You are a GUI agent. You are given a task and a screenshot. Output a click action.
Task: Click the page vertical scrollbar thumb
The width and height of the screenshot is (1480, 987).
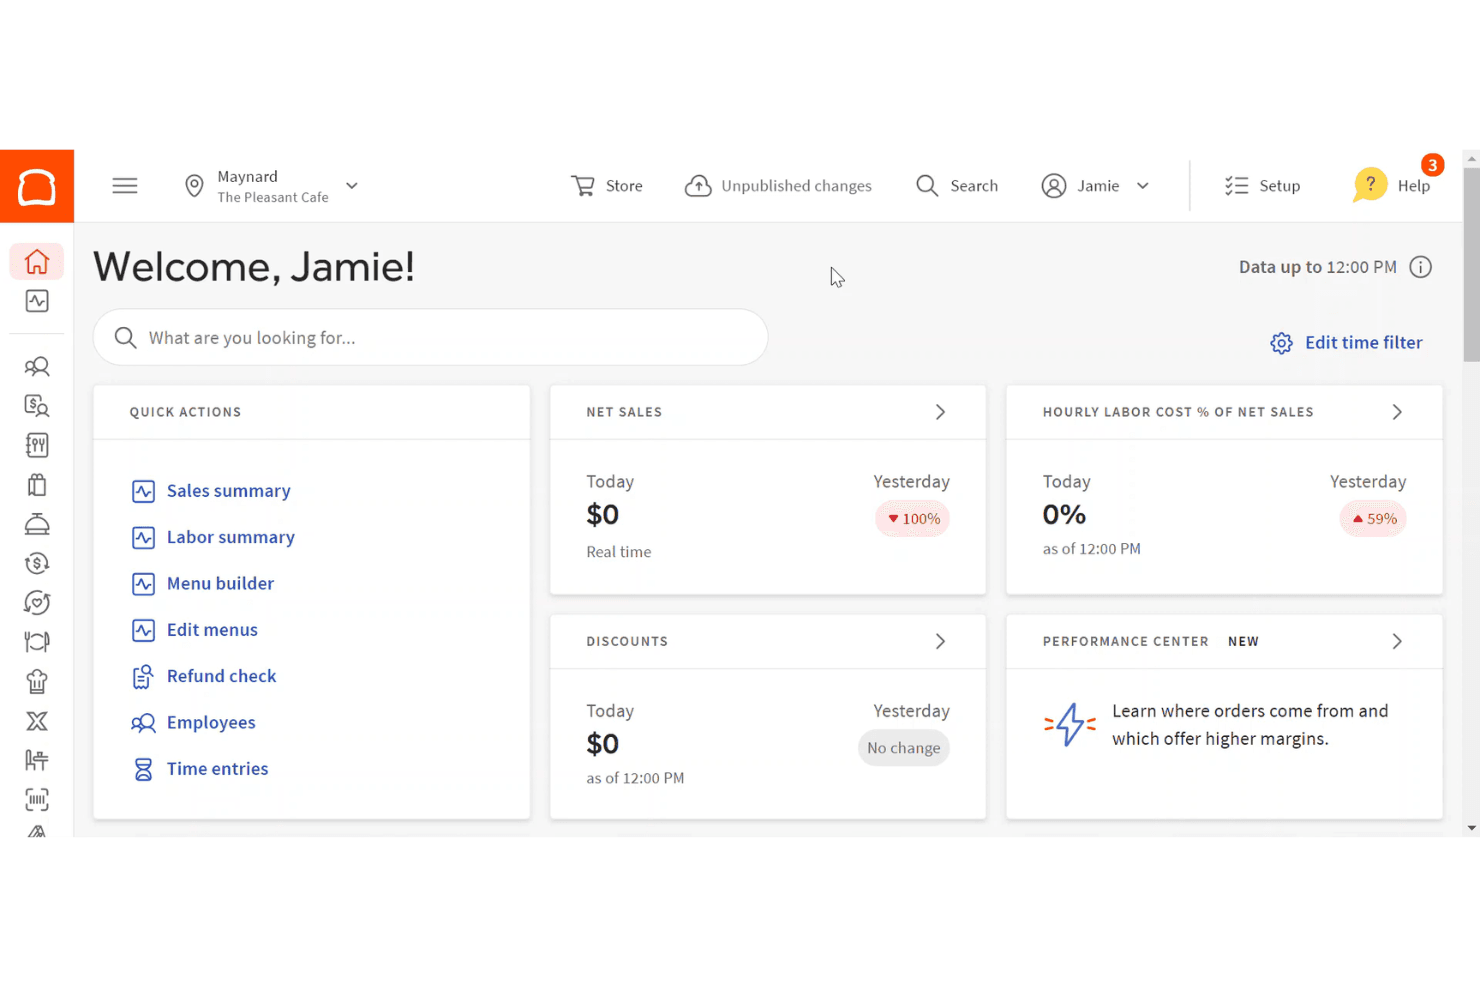pyautogui.click(x=1471, y=264)
